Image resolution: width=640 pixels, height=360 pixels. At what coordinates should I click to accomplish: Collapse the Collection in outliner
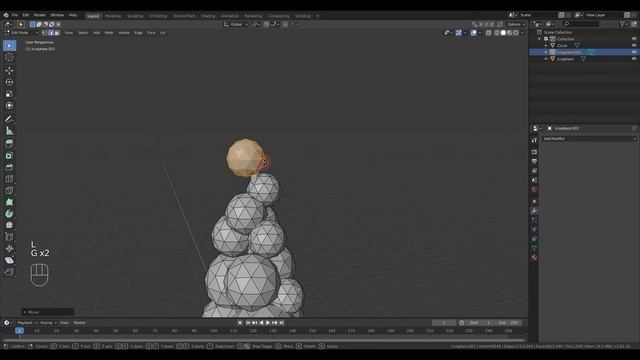click(x=540, y=39)
